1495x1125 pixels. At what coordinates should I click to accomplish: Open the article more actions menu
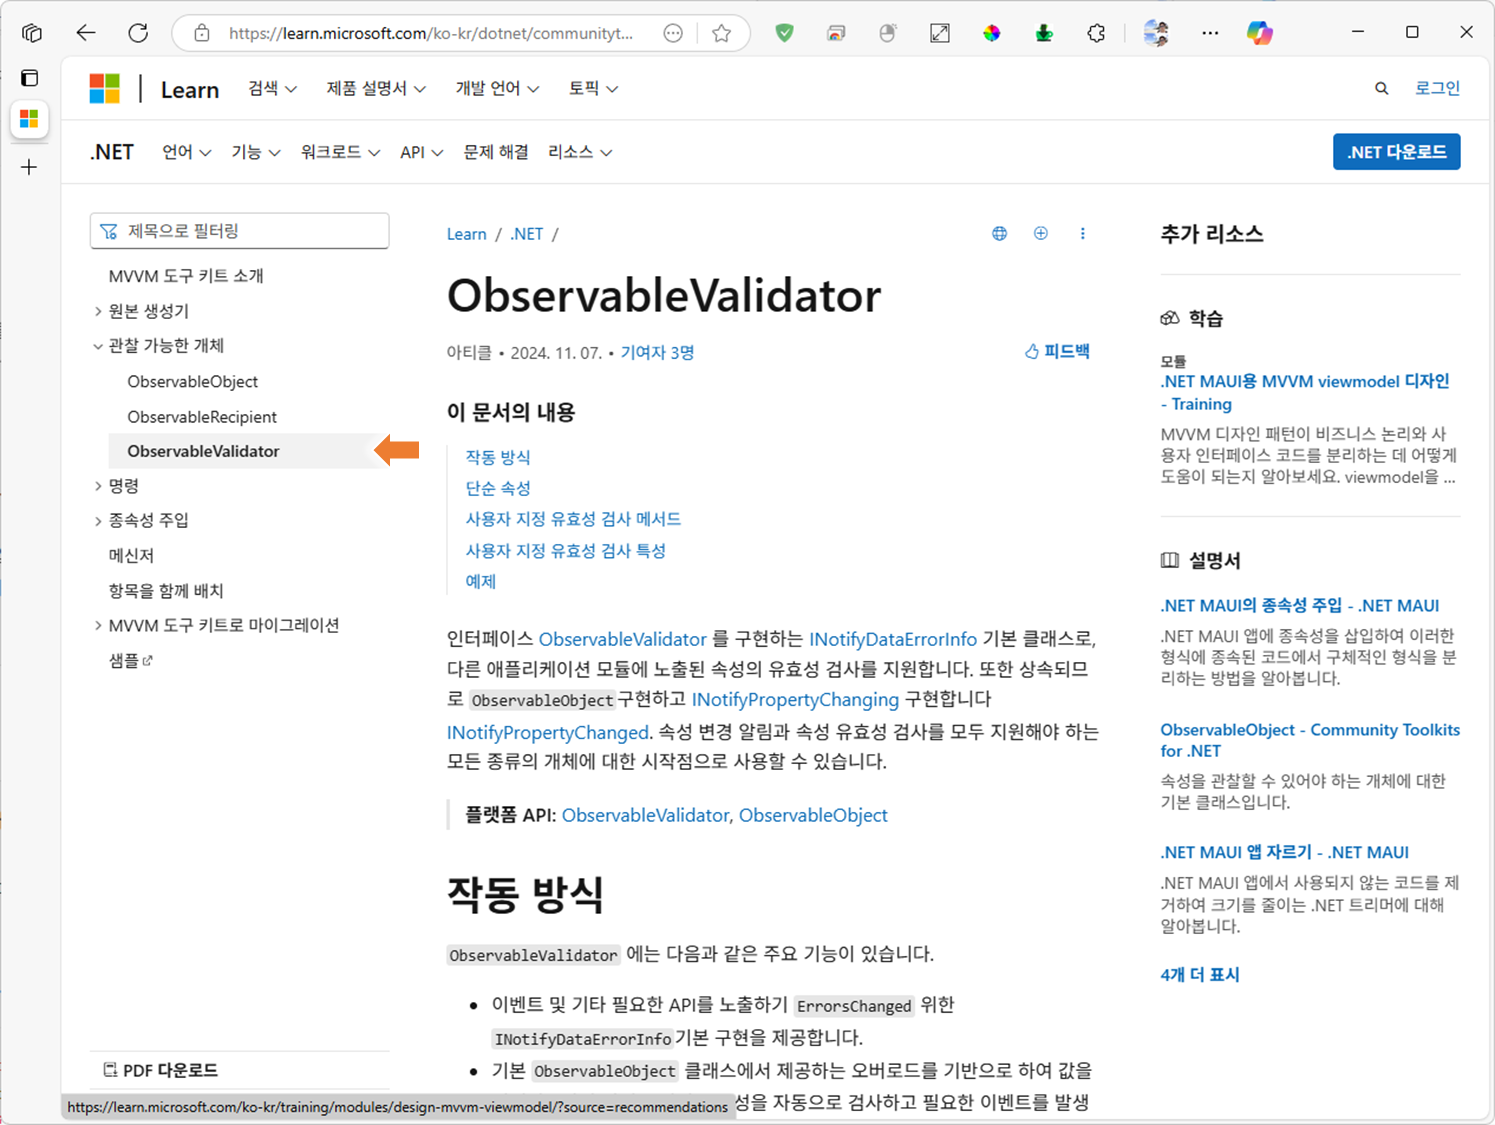(x=1082, y=234)
